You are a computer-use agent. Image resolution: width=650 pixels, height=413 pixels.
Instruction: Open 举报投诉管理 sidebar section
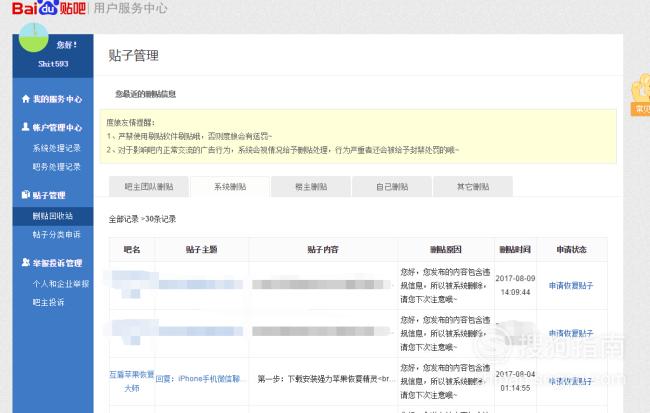[57, 263]
